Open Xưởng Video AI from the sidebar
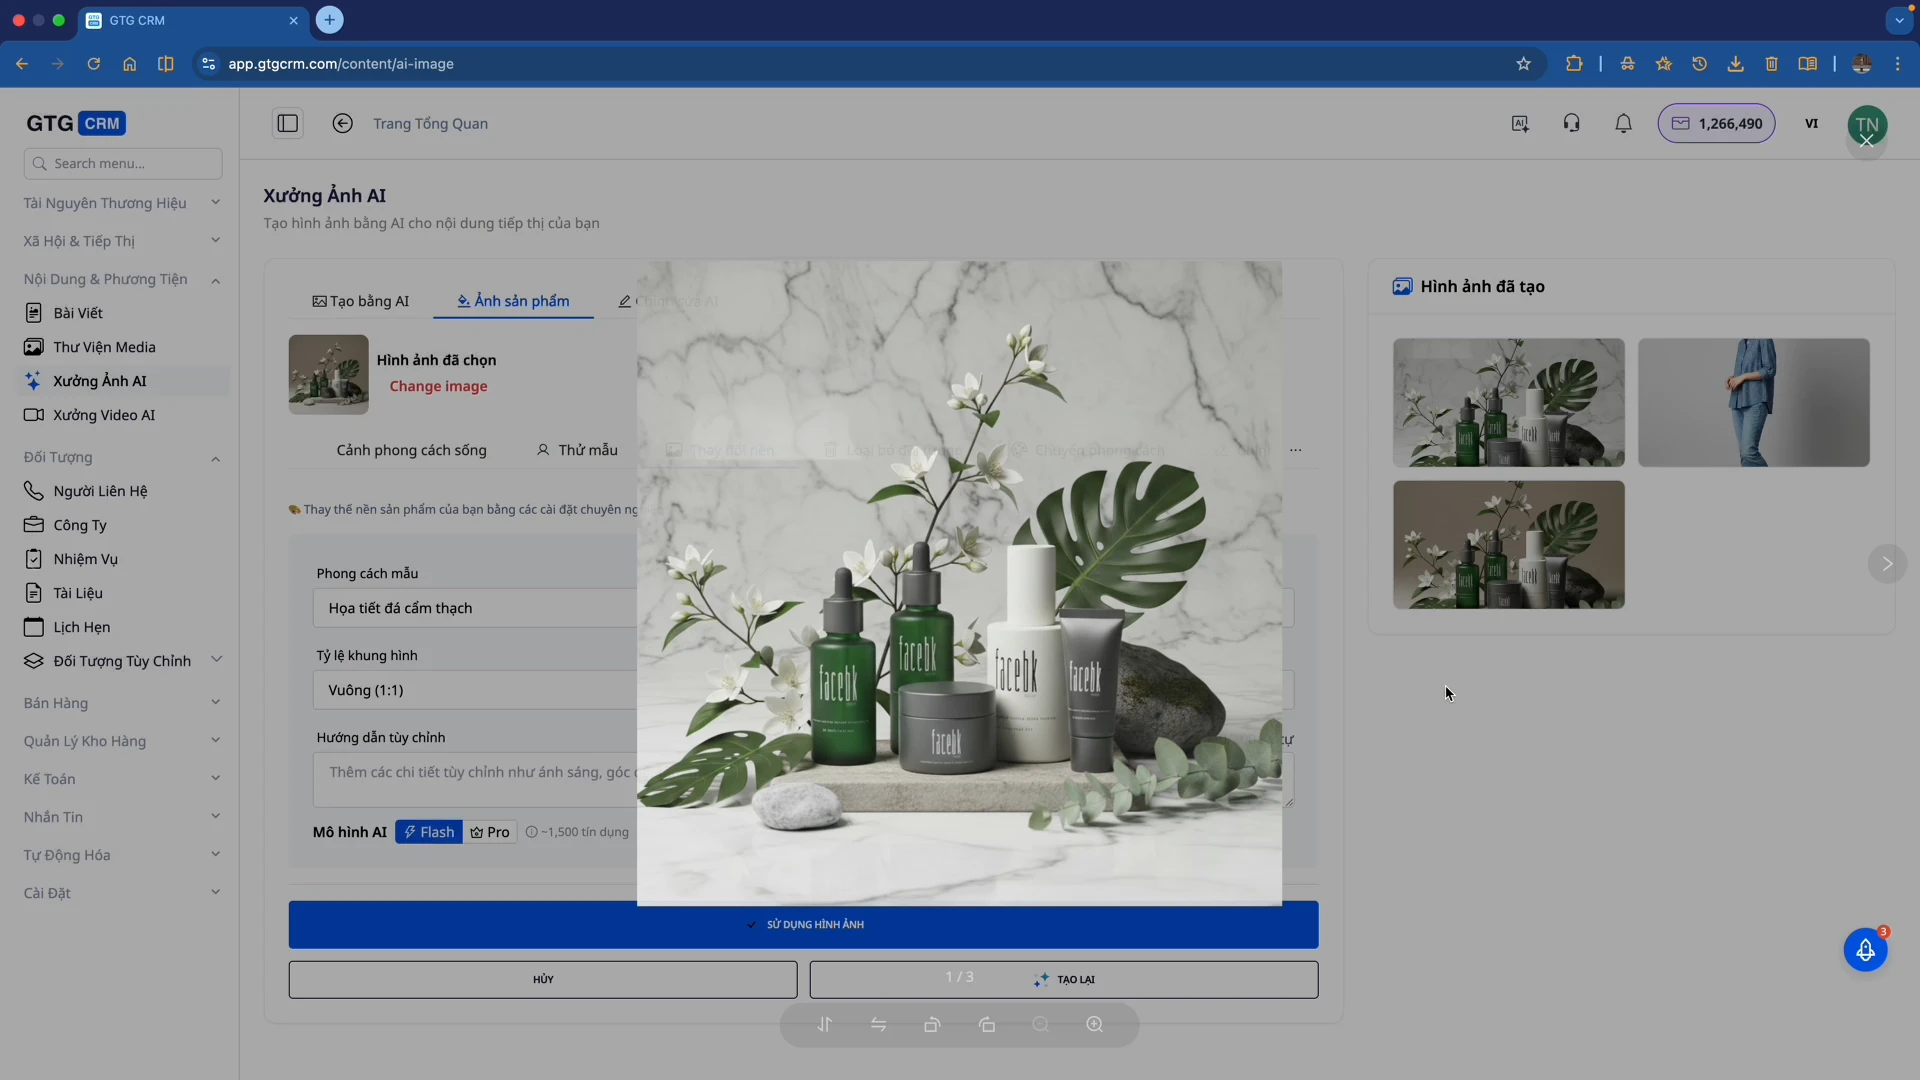The width and height of the screenshot is (1920, 1080). 103,415
